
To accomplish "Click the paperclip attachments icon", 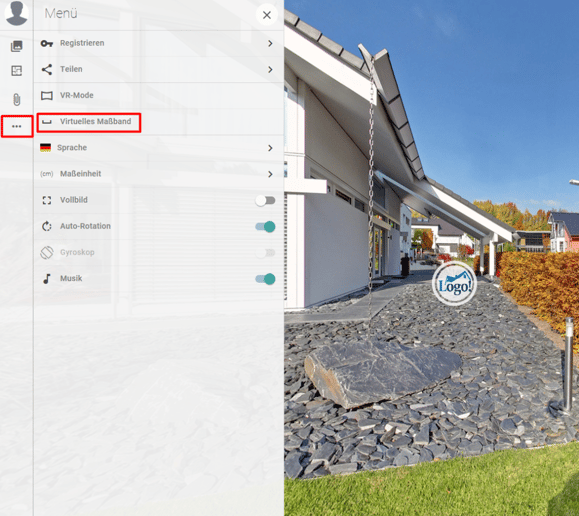I will (x=17, y=100).
